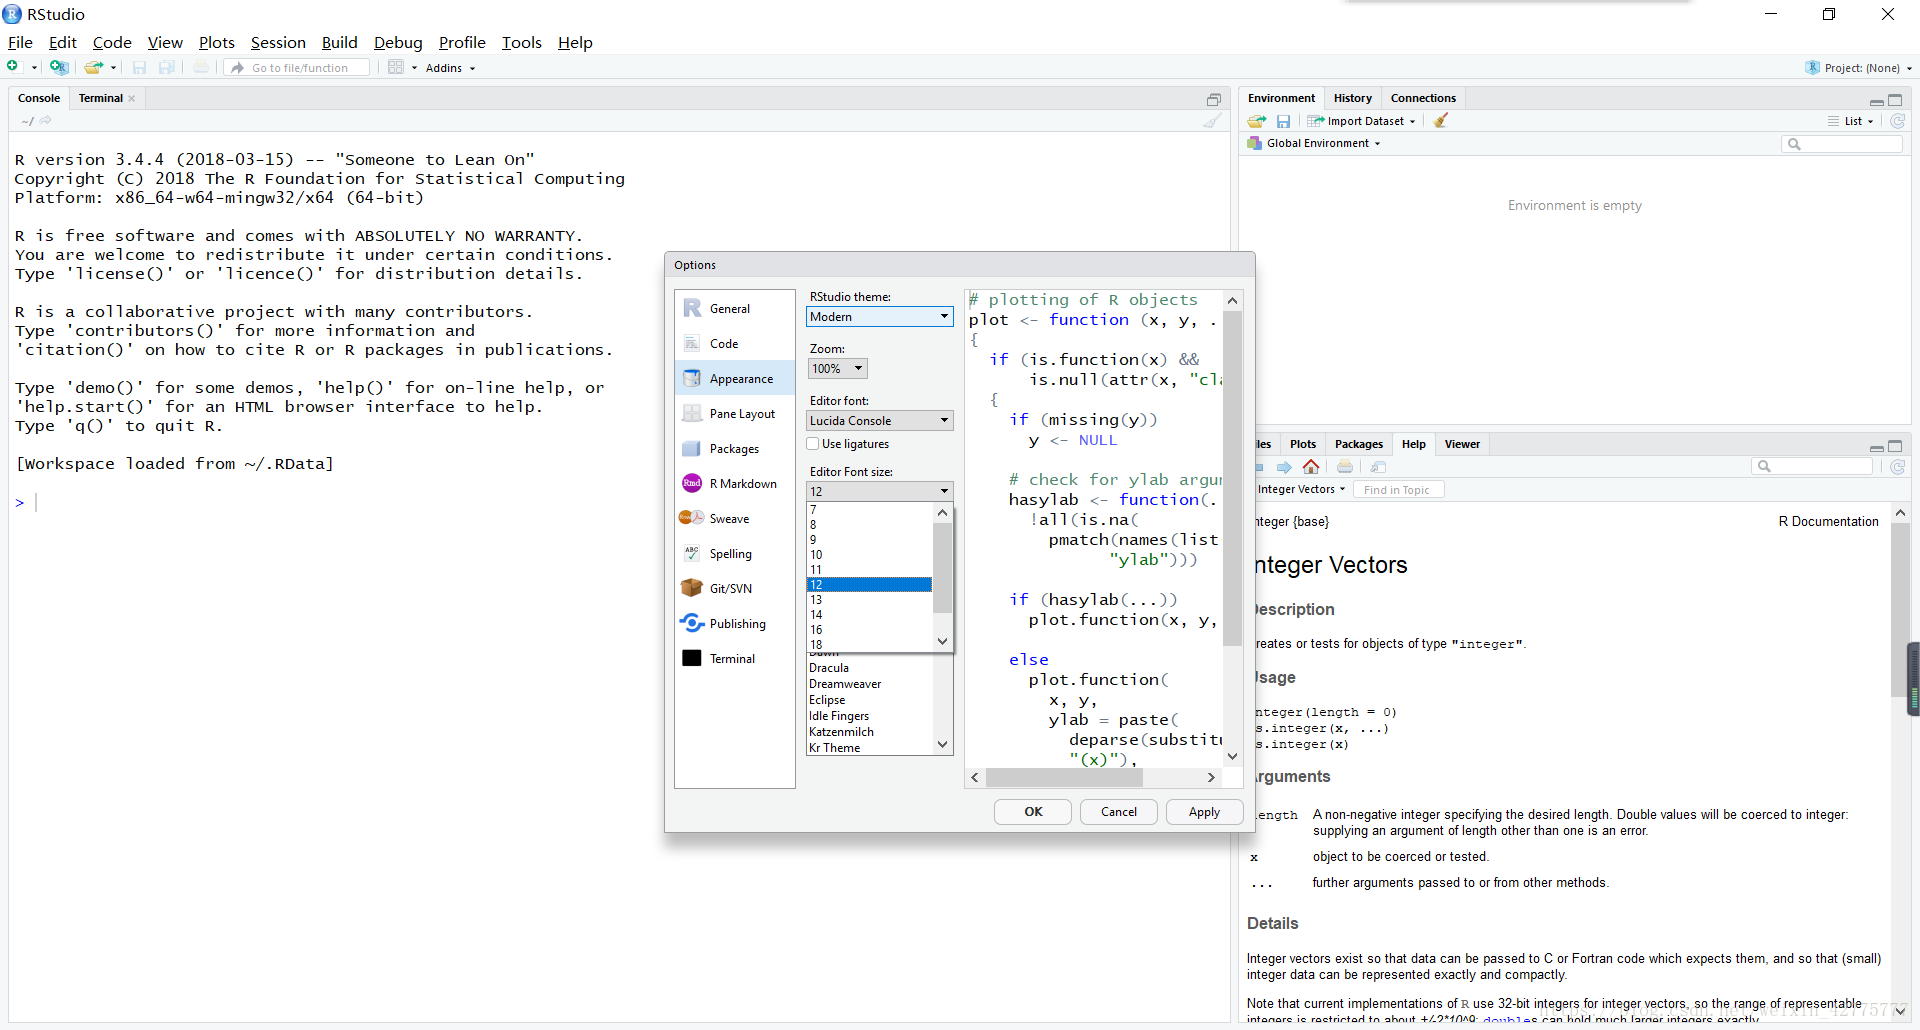Select General in Options sidebar
This screenshot has height=1030, width=1920.
735,309
